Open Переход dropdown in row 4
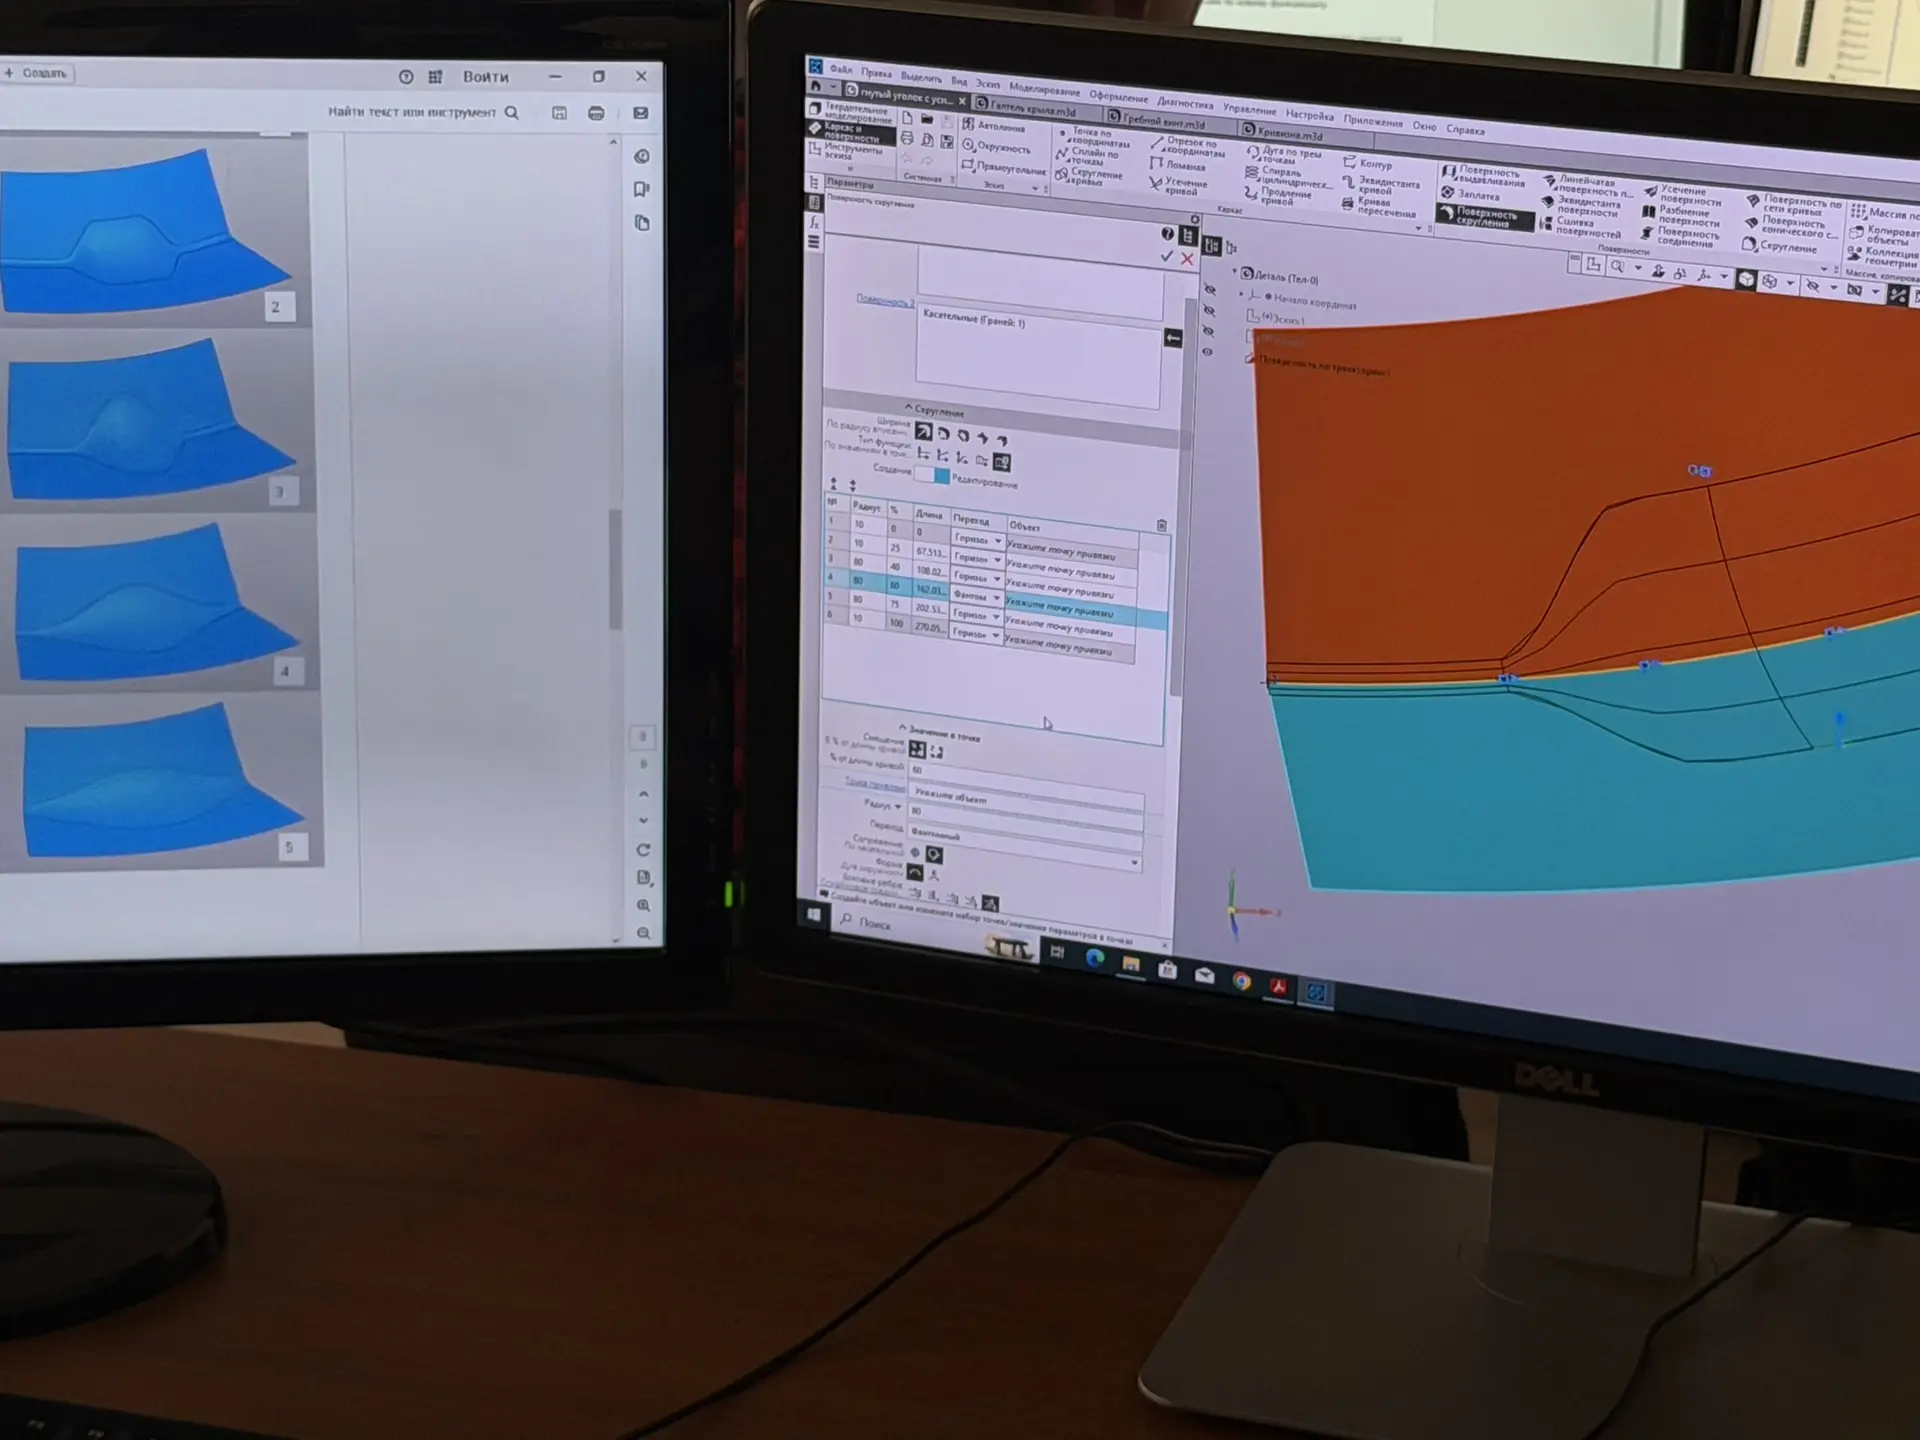The image size is (1920, 1440). 996,598
